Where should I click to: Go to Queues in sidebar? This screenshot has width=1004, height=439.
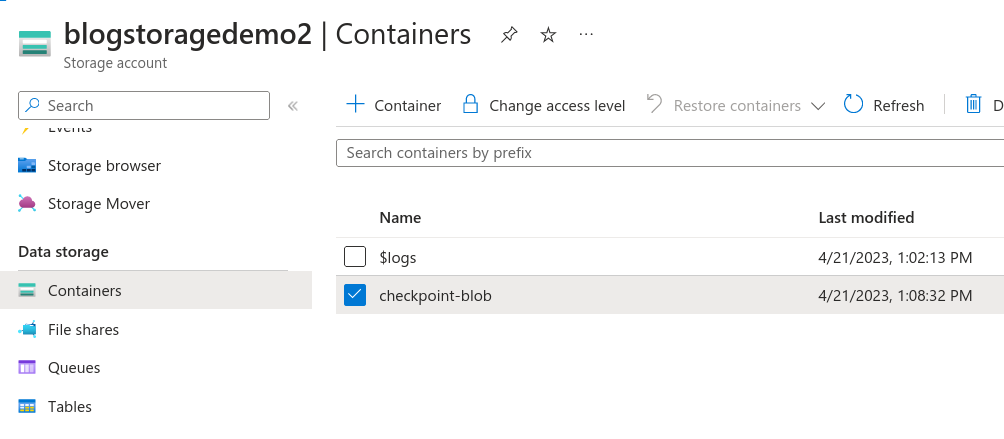pyautogui.click(x=74, y=368)
